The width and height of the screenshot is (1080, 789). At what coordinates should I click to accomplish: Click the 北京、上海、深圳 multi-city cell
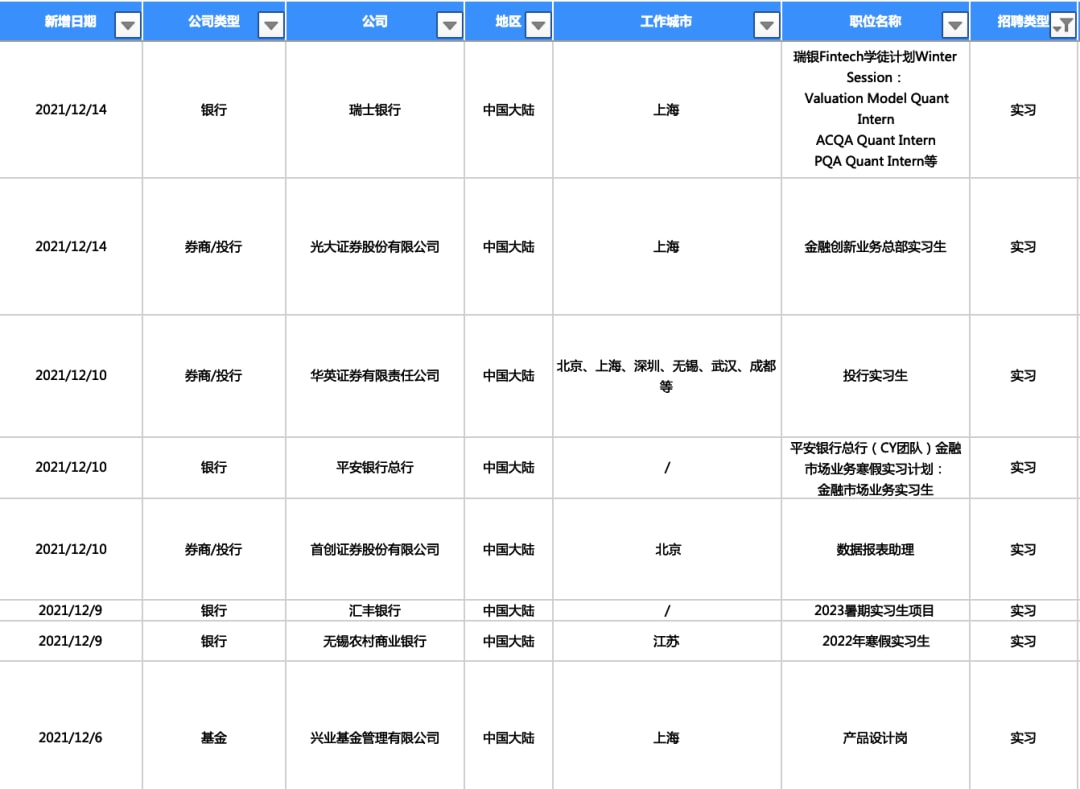pyautogui.click(x=667, y=375)
